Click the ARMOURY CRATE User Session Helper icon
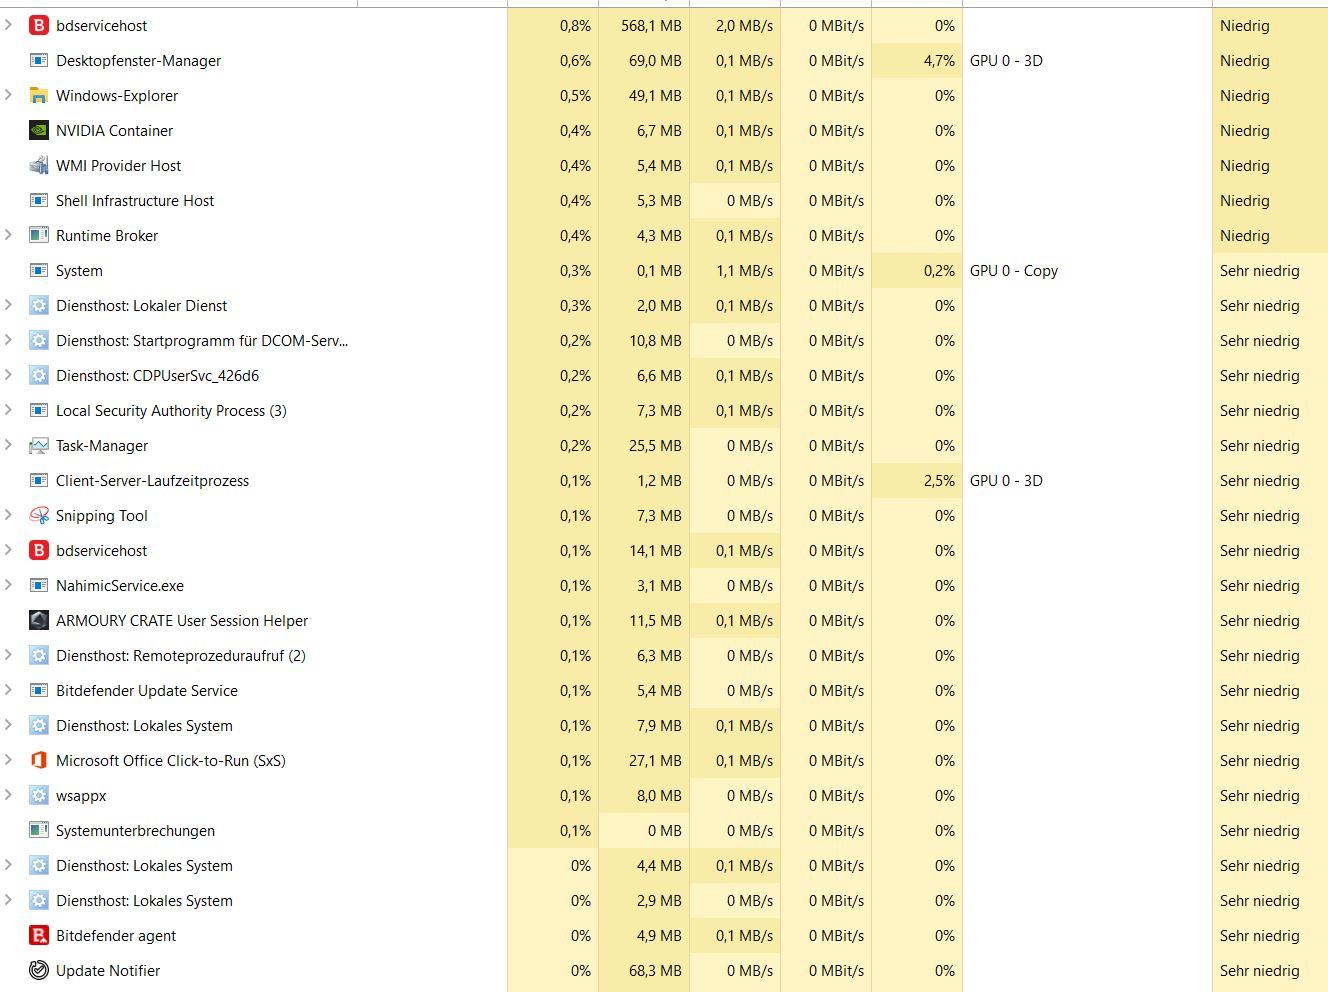The width and height of the screenshot is (1328, 992). coord(38,621)
